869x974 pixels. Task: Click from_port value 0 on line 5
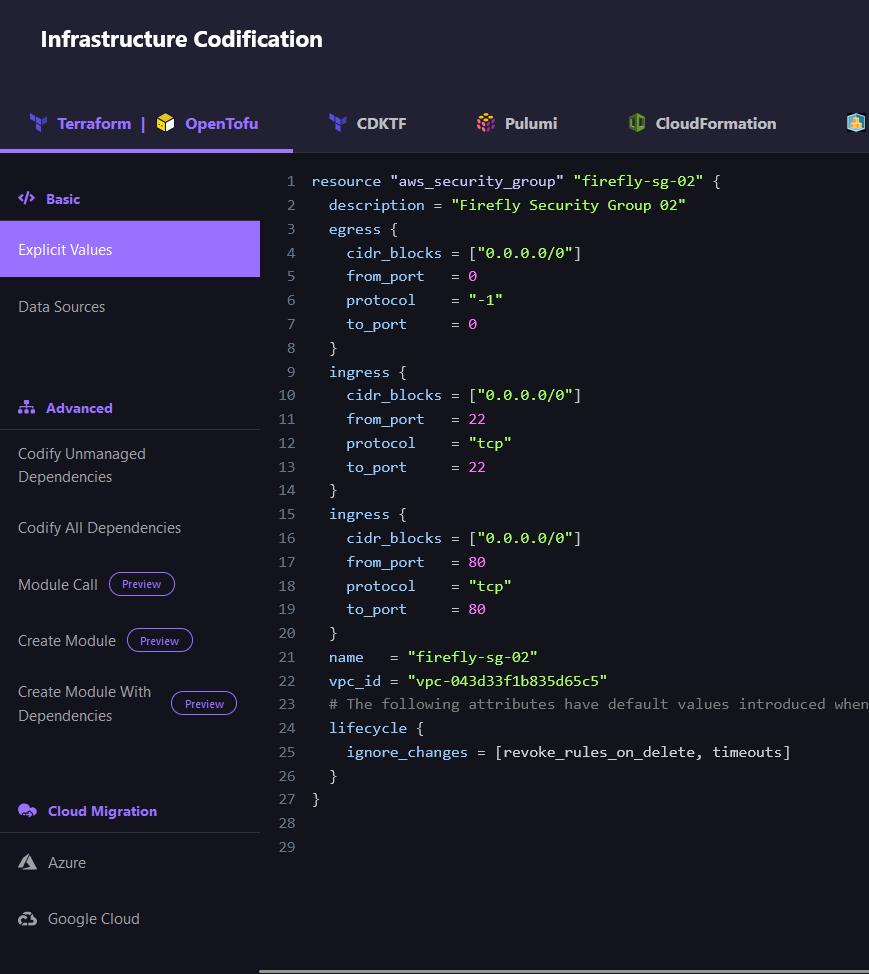point(473,276)
